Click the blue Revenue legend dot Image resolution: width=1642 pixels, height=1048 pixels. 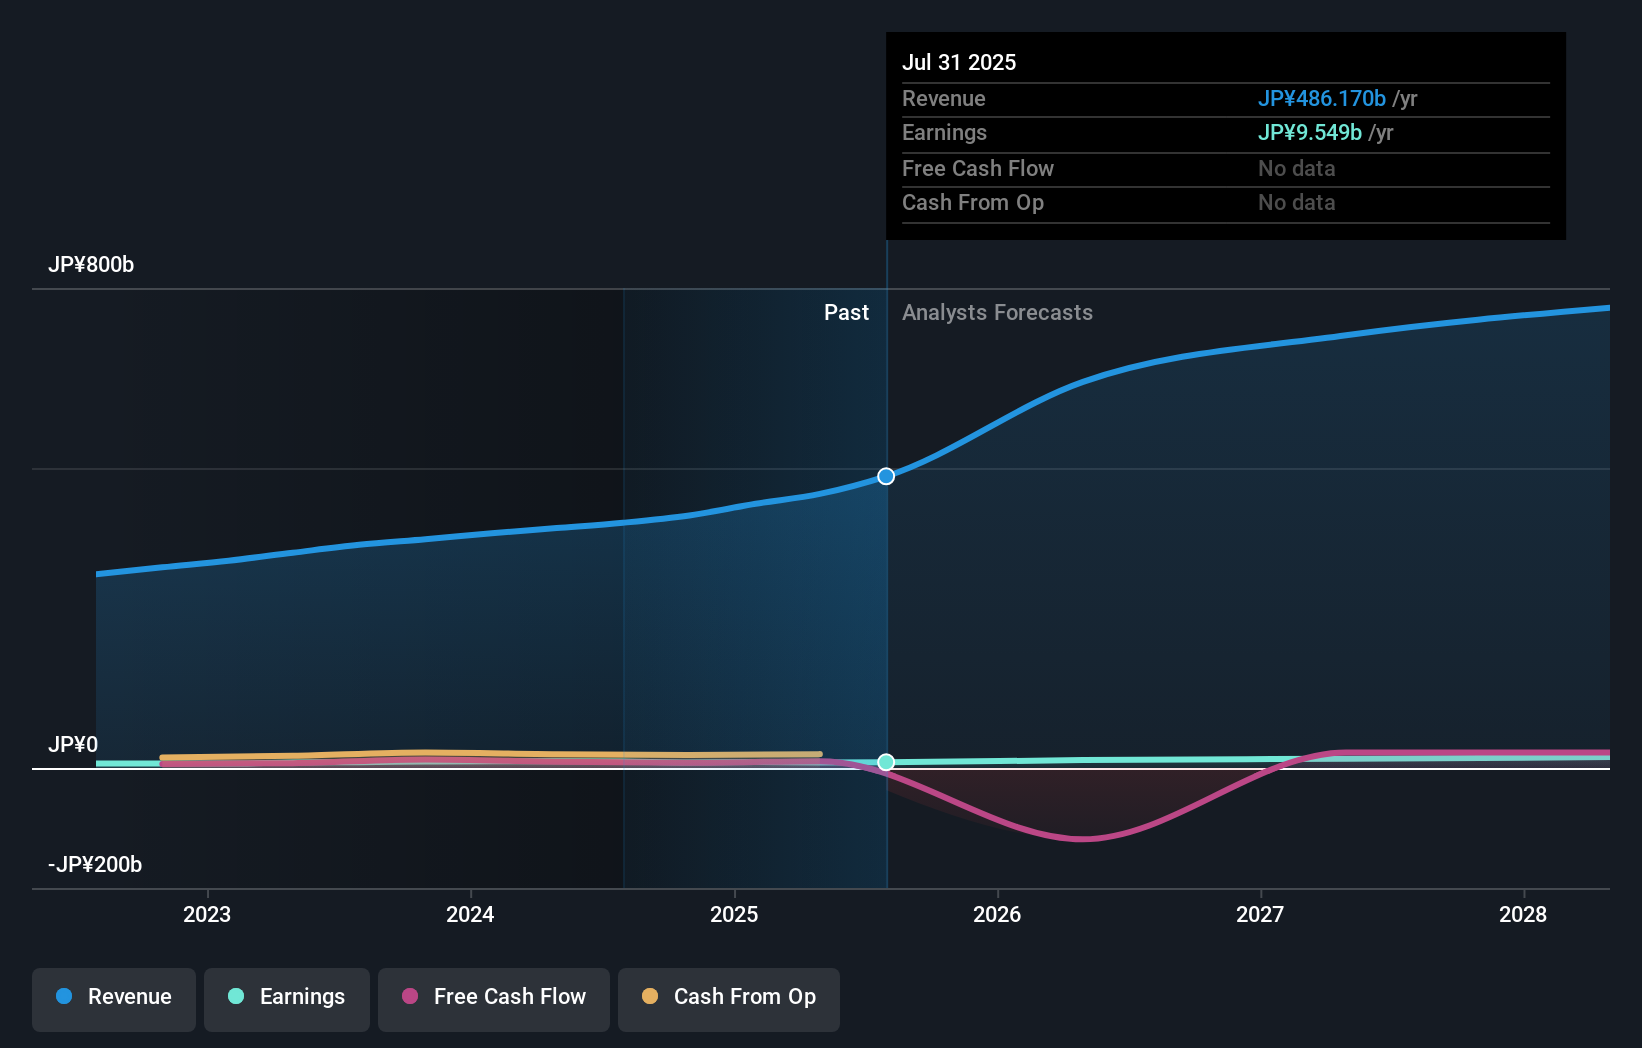(x=64, y=997)
